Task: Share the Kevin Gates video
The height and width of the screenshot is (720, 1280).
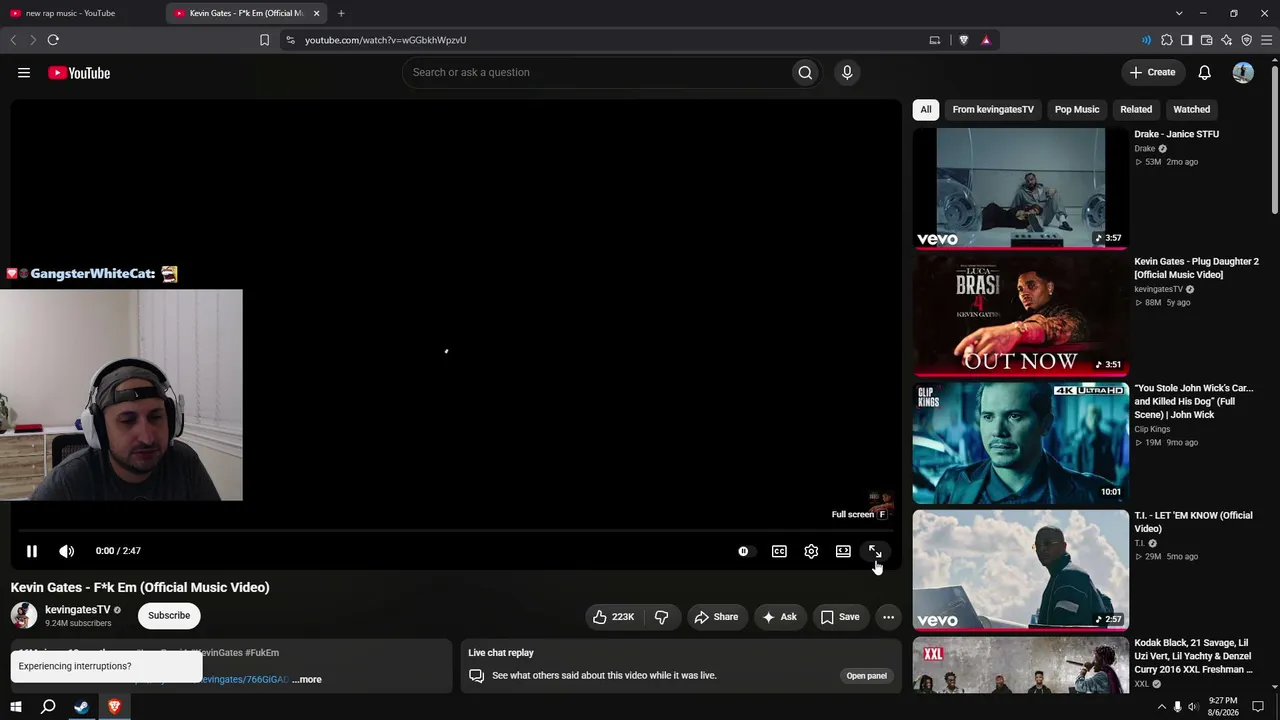Action: click(716, 617)
